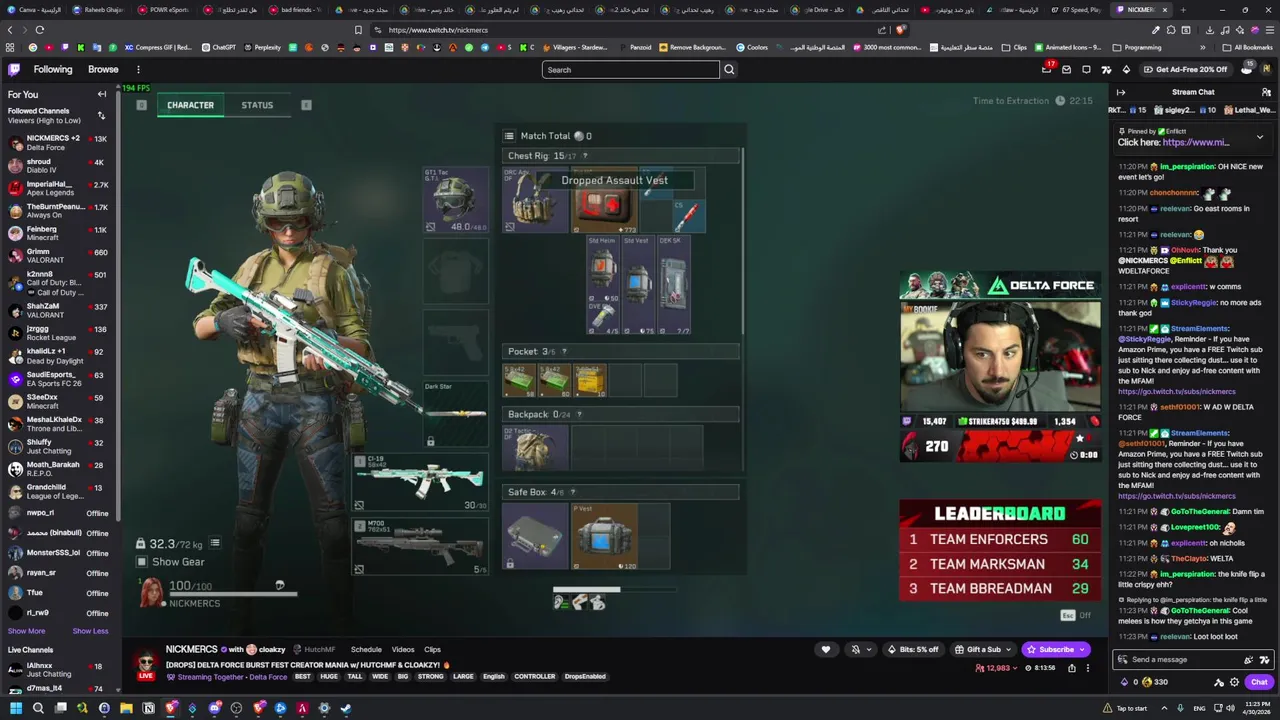Open Windows search in taskbar

38,708
